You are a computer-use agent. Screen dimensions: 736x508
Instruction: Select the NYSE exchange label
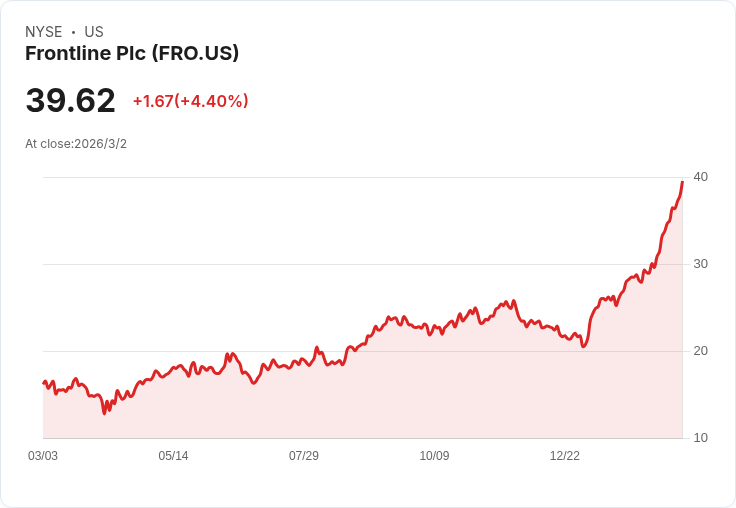tap(44, 32)
